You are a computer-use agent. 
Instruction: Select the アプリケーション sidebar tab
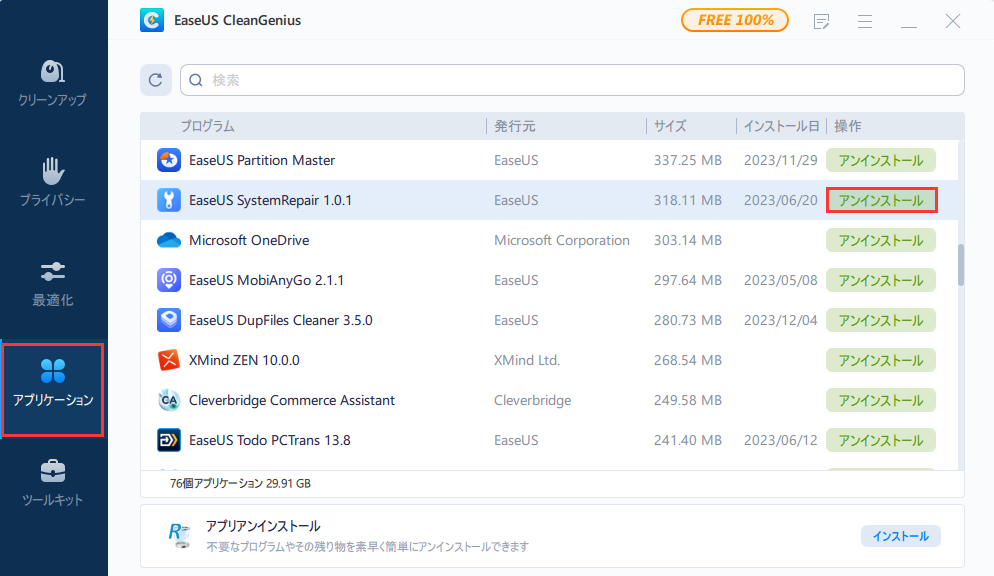click(53, 384)
